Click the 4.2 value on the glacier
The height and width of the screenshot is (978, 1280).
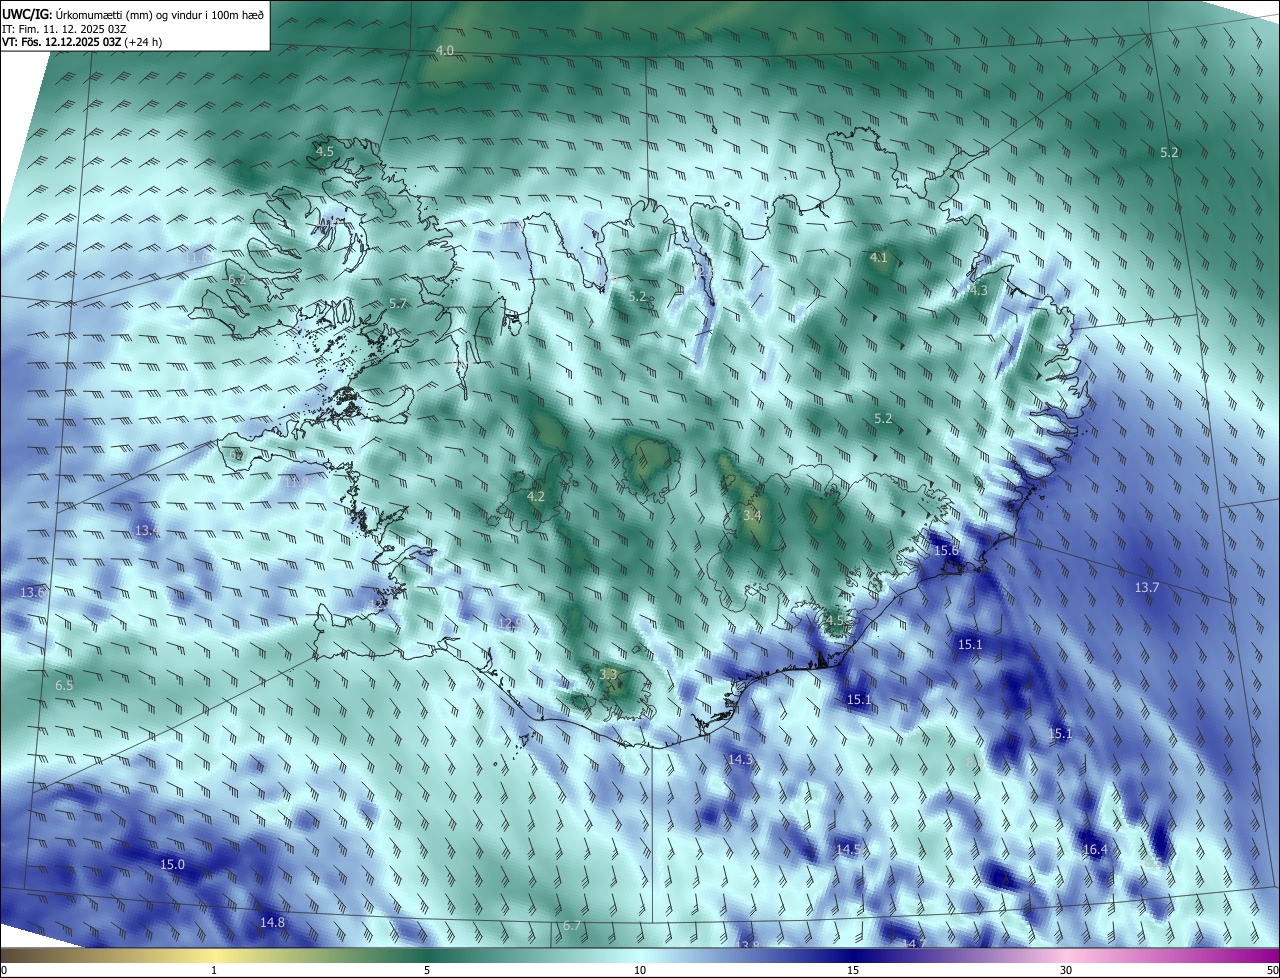point(535,496)
